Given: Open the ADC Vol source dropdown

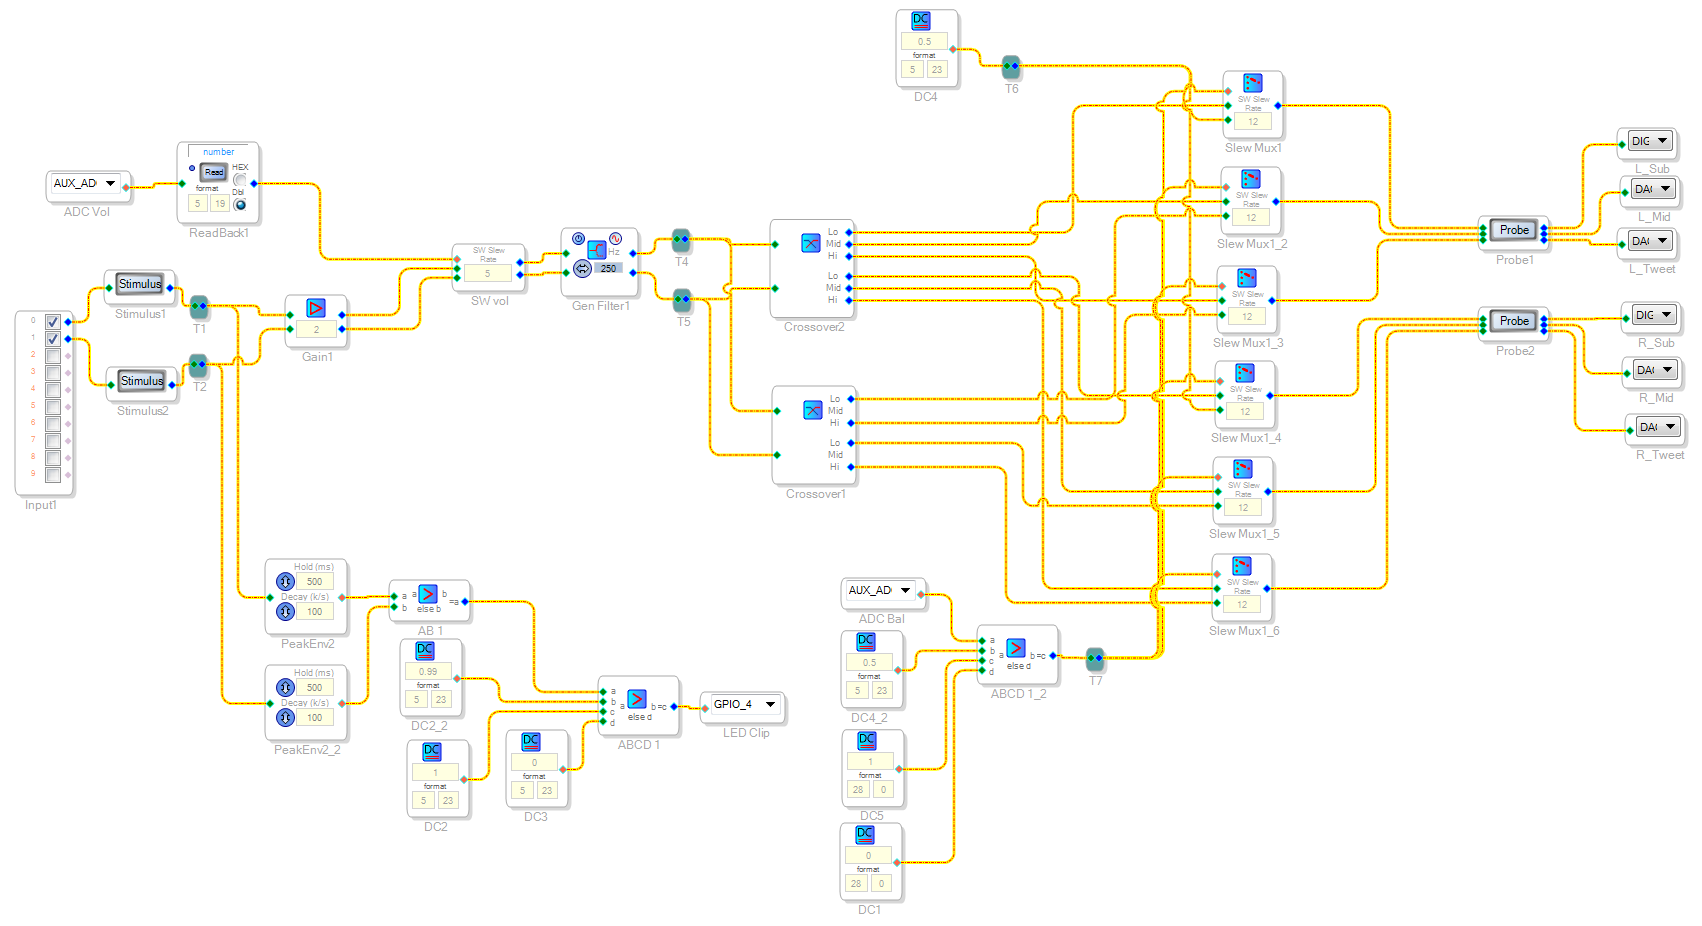Looking at the screenshot, I should click(x=110, y=184).
